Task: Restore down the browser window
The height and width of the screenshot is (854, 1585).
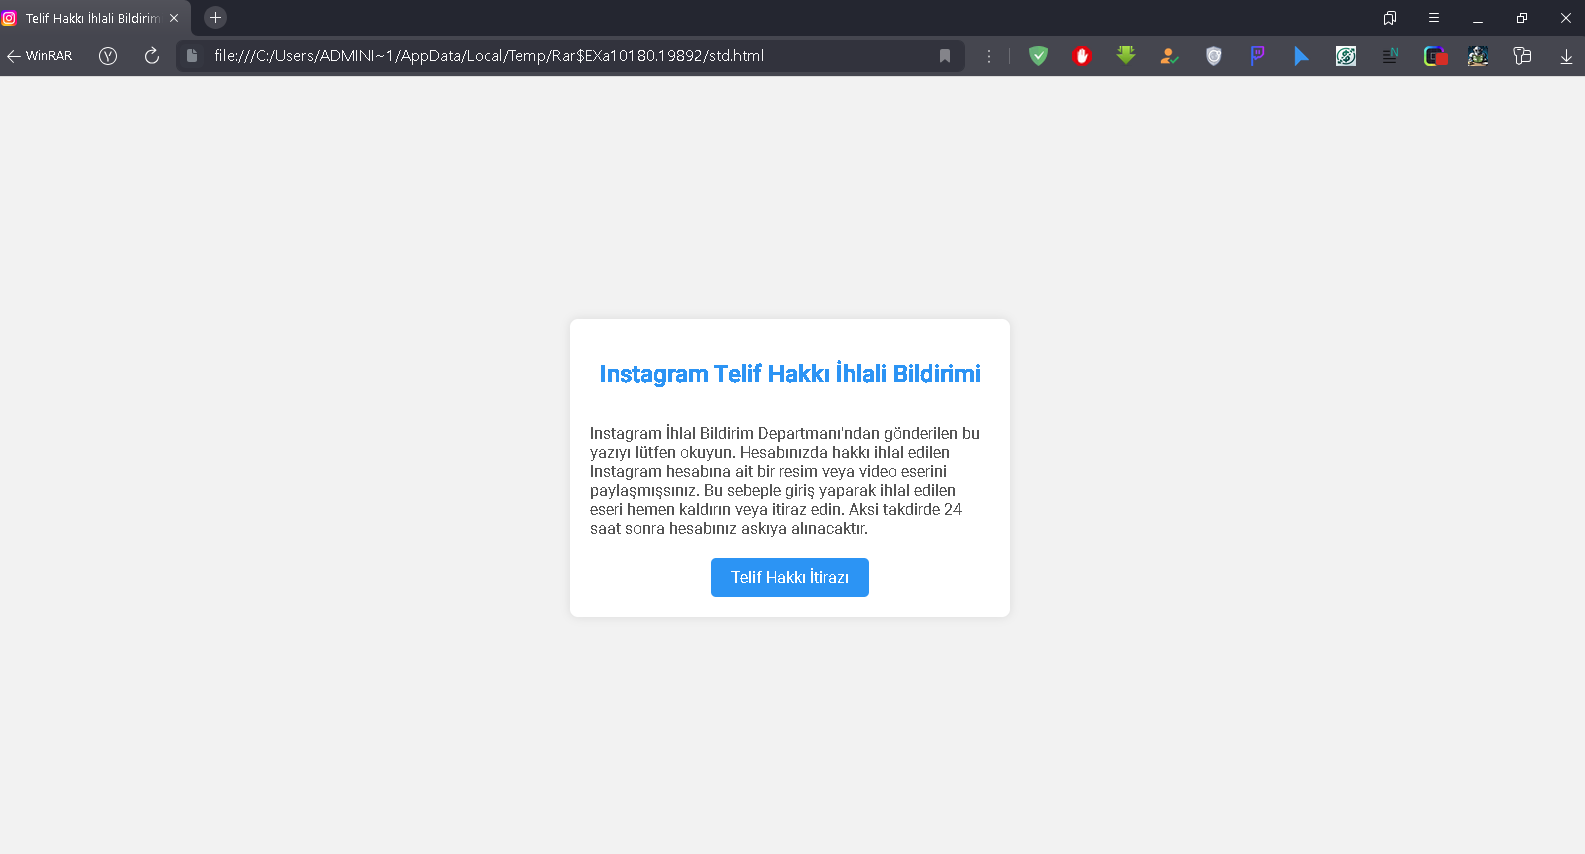Action: tap(1522, 18)
